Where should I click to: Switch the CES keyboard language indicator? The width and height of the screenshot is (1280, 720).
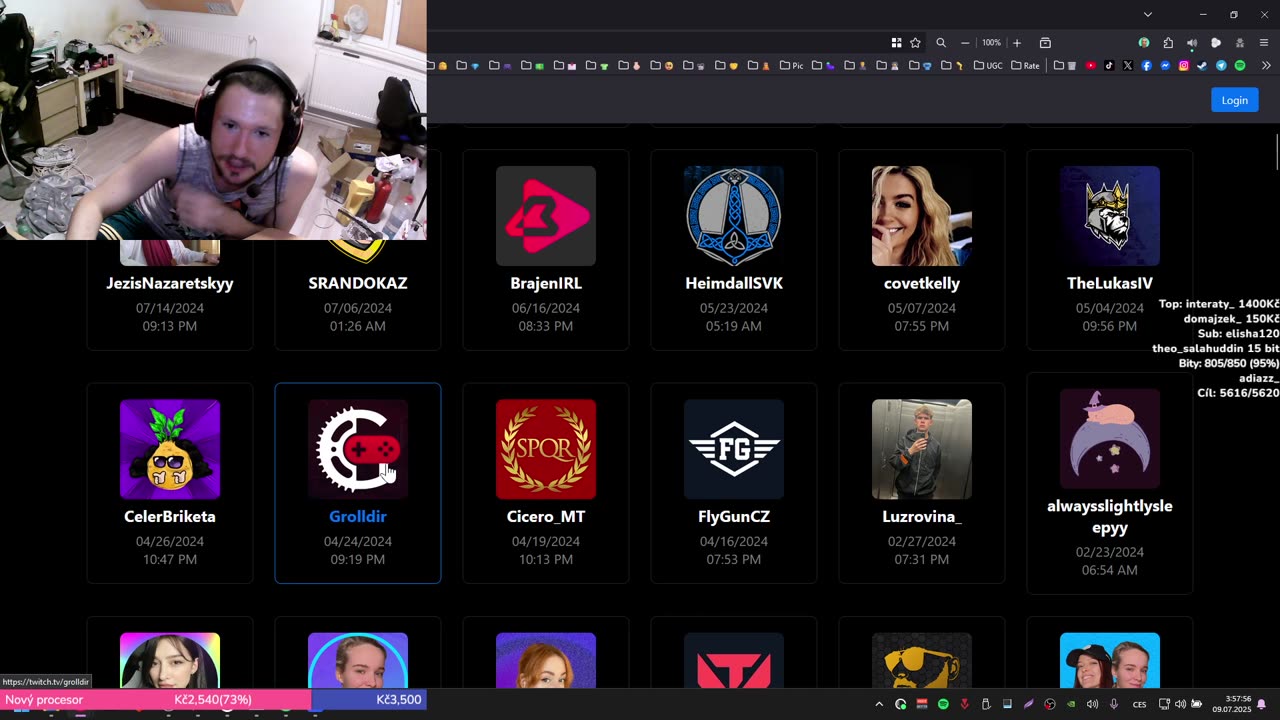pyautogui.click(x=1140, y=704)
